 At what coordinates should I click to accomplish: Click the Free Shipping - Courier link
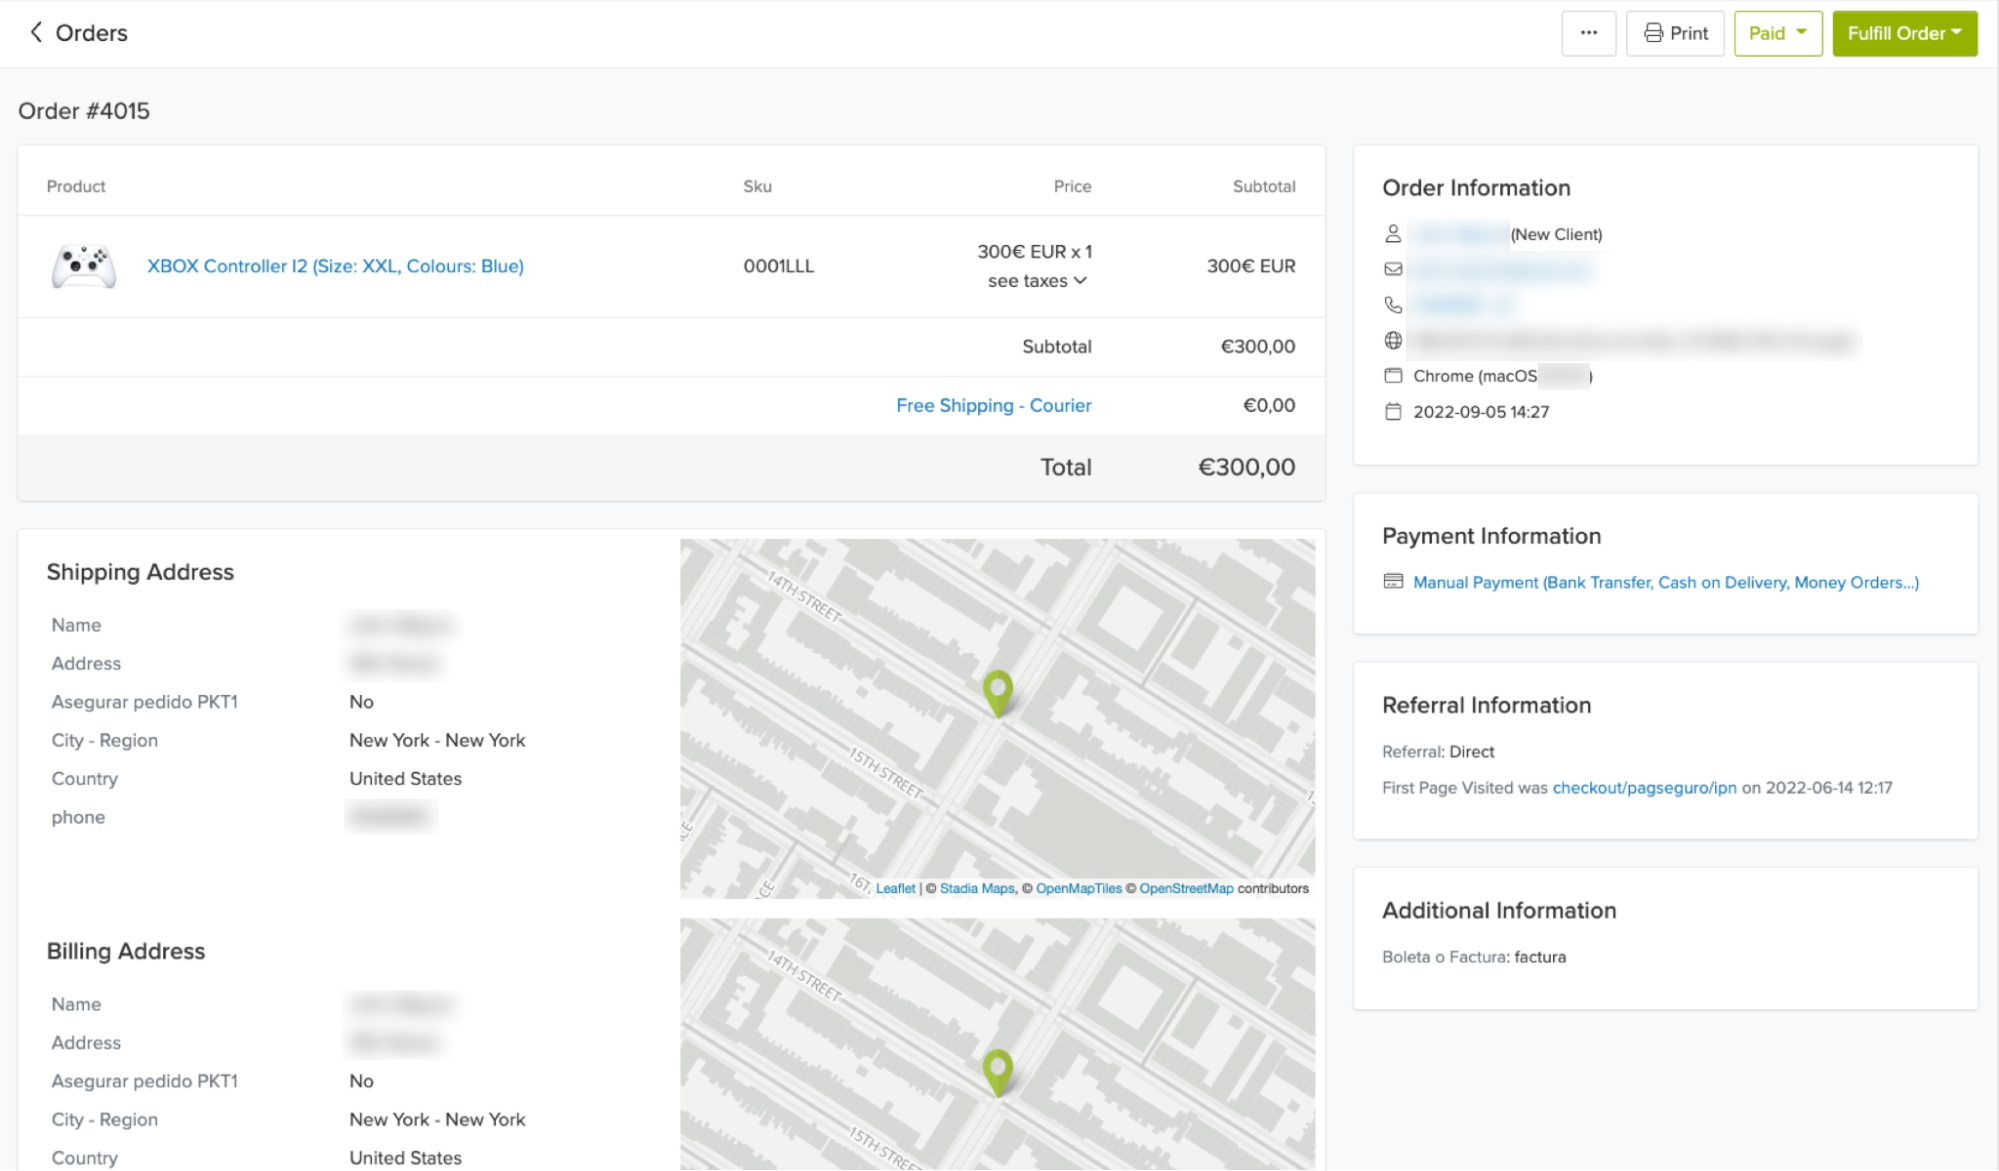click(x=993, y=405)
